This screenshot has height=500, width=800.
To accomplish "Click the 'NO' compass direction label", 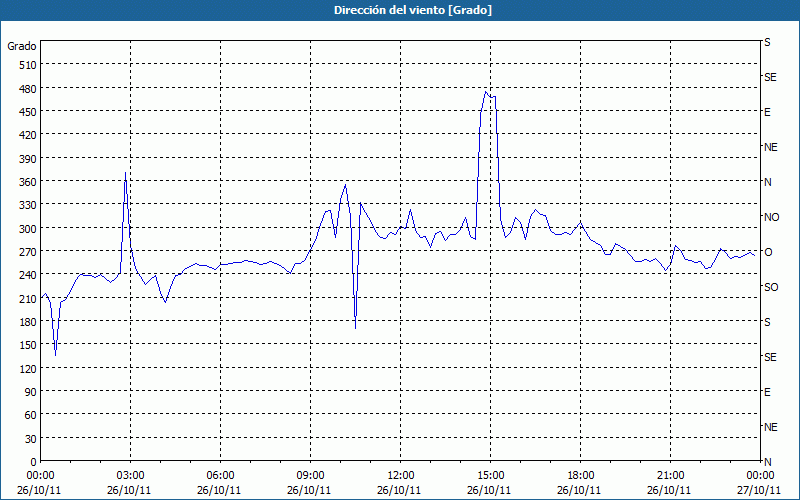I will 771,217.
